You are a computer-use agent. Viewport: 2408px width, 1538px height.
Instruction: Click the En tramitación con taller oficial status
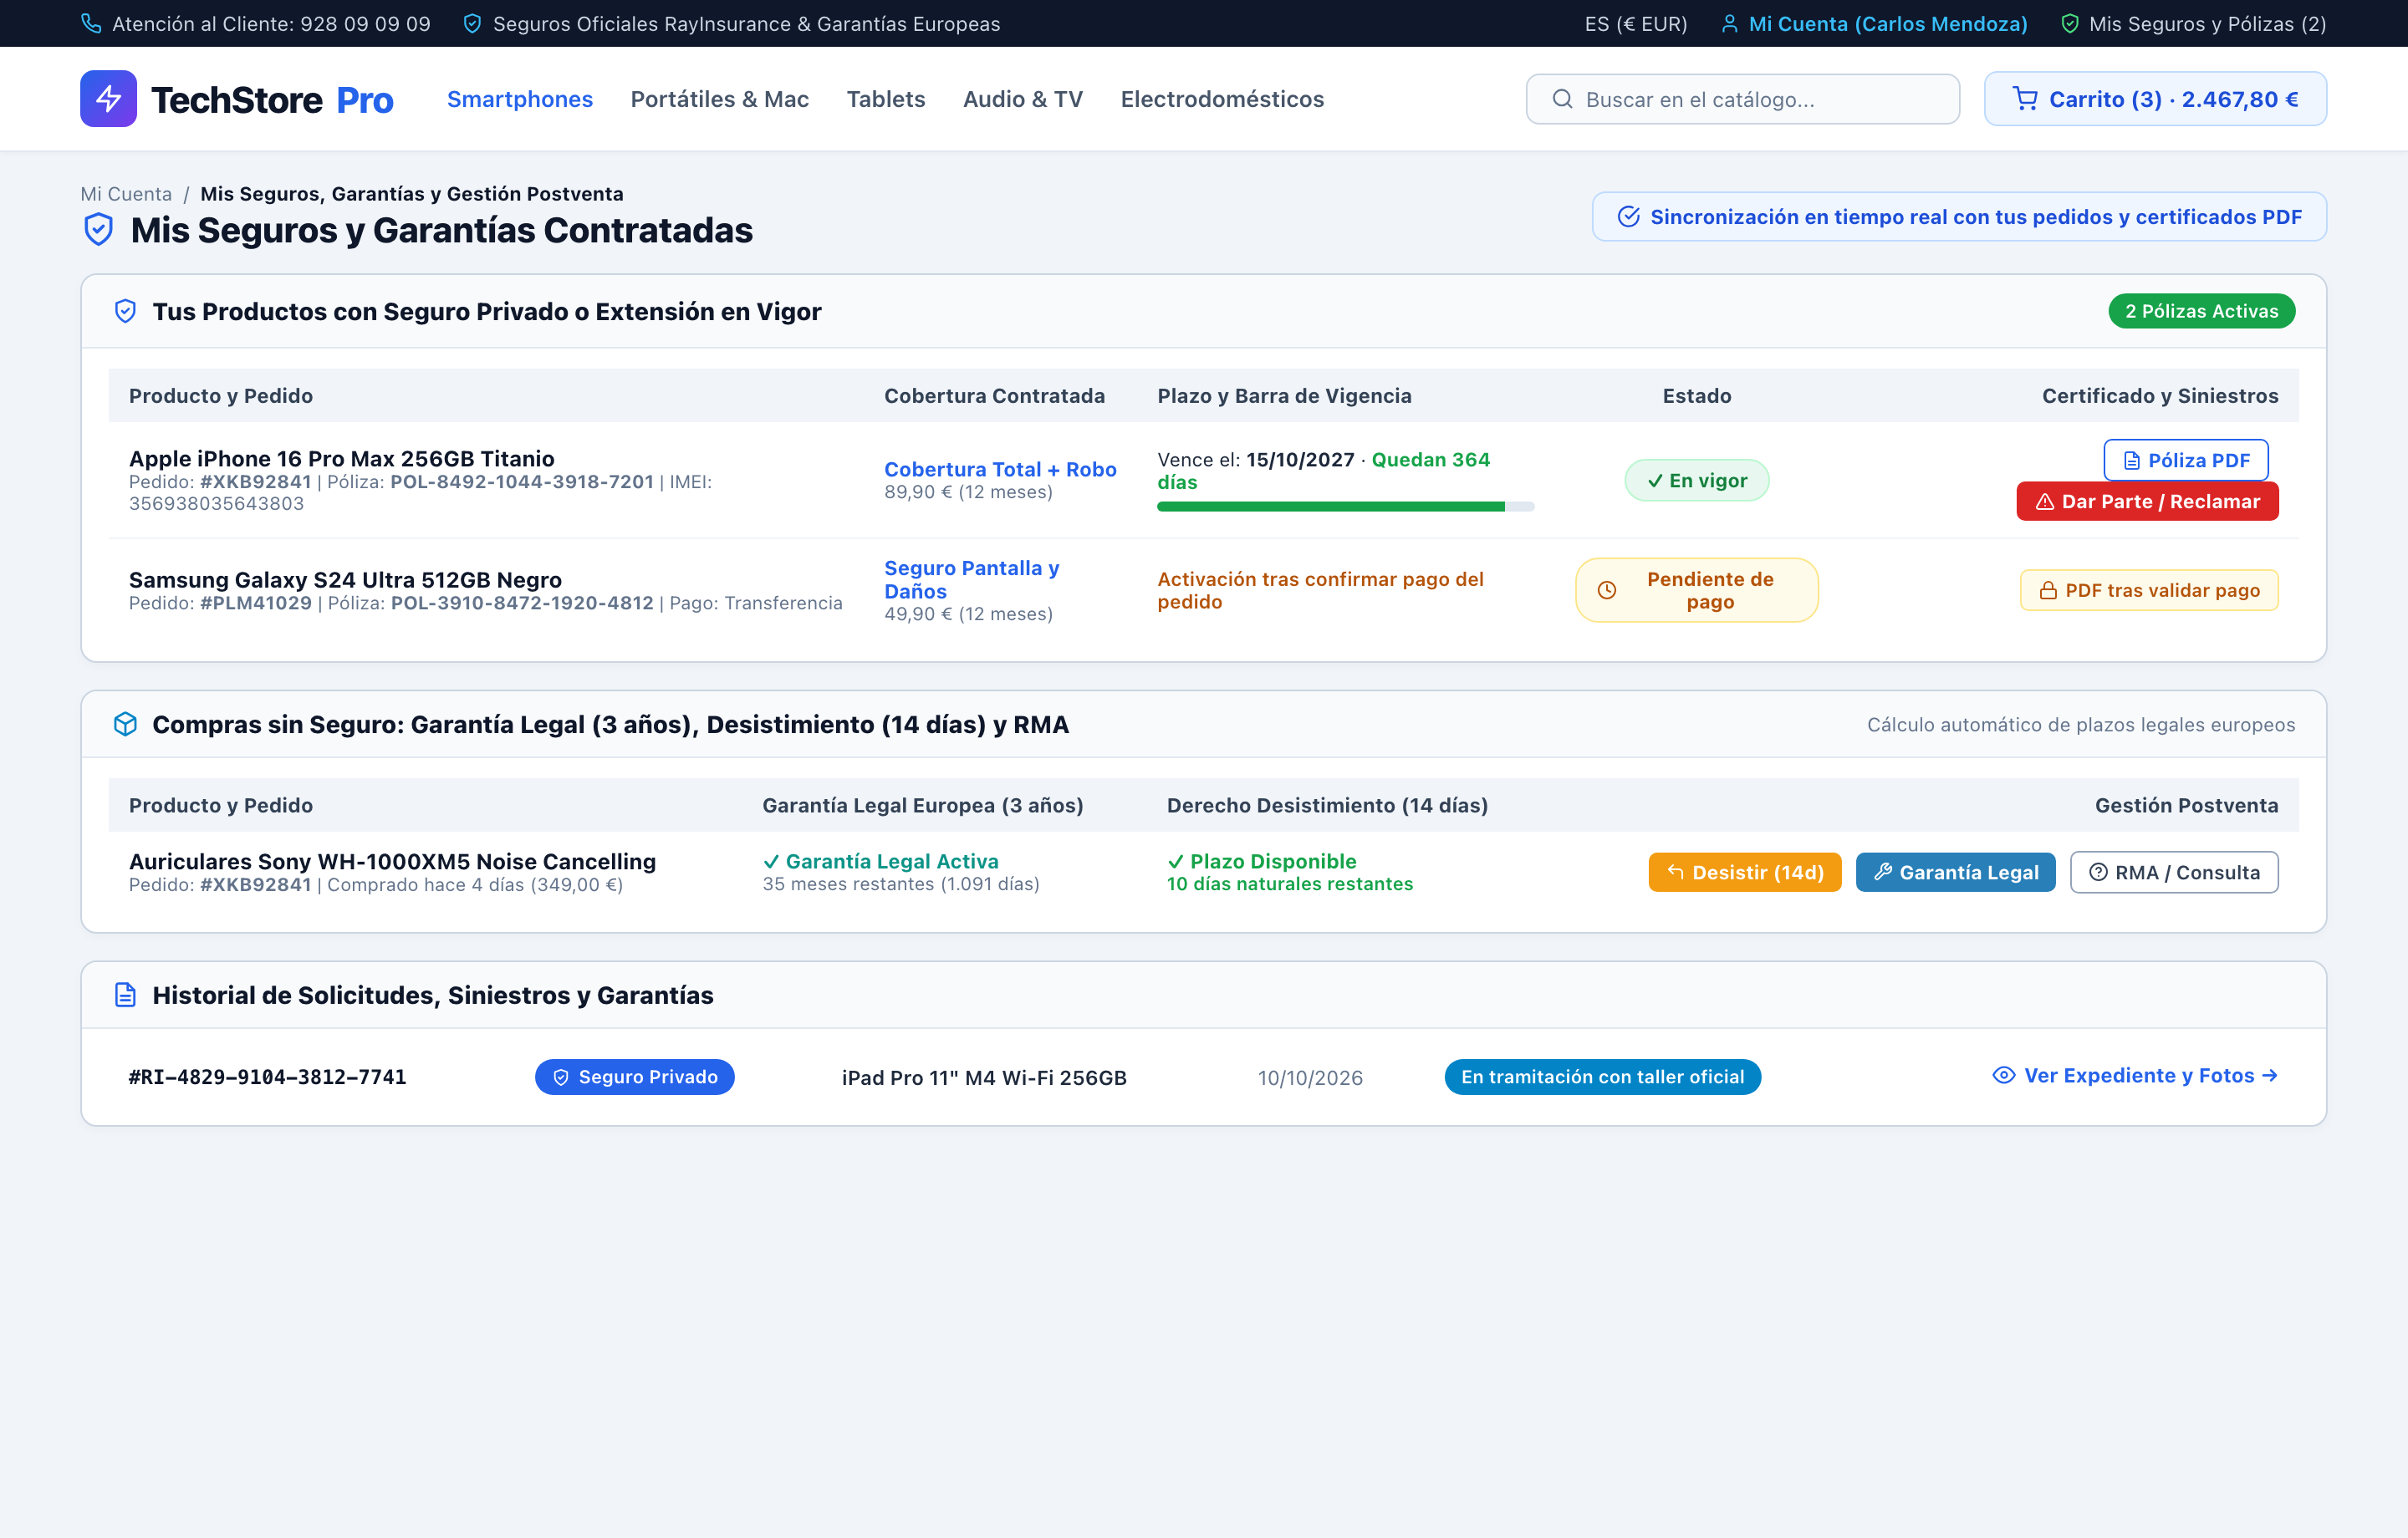point(1602,1076)
